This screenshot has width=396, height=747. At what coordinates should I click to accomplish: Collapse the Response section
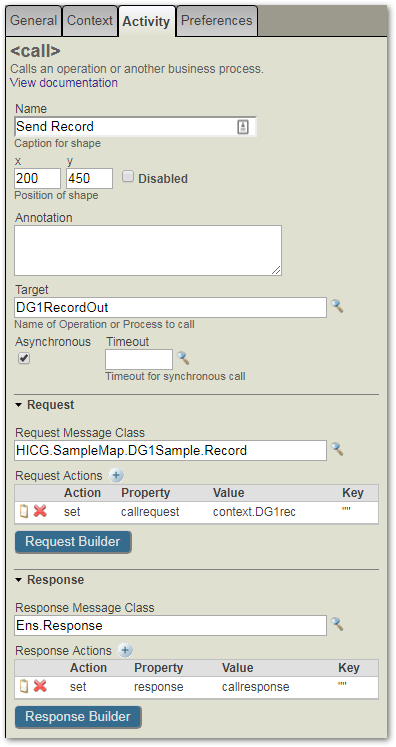coord(19,580)
